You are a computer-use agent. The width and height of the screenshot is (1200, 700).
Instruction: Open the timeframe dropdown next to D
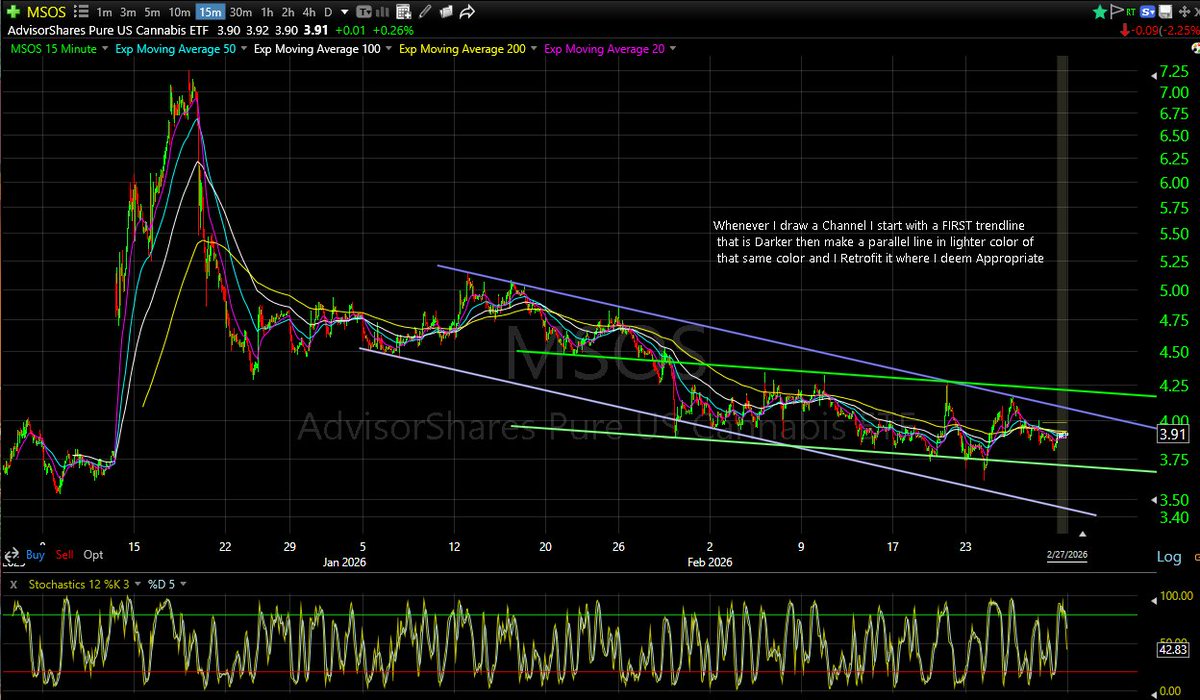[x=345, y=12]
